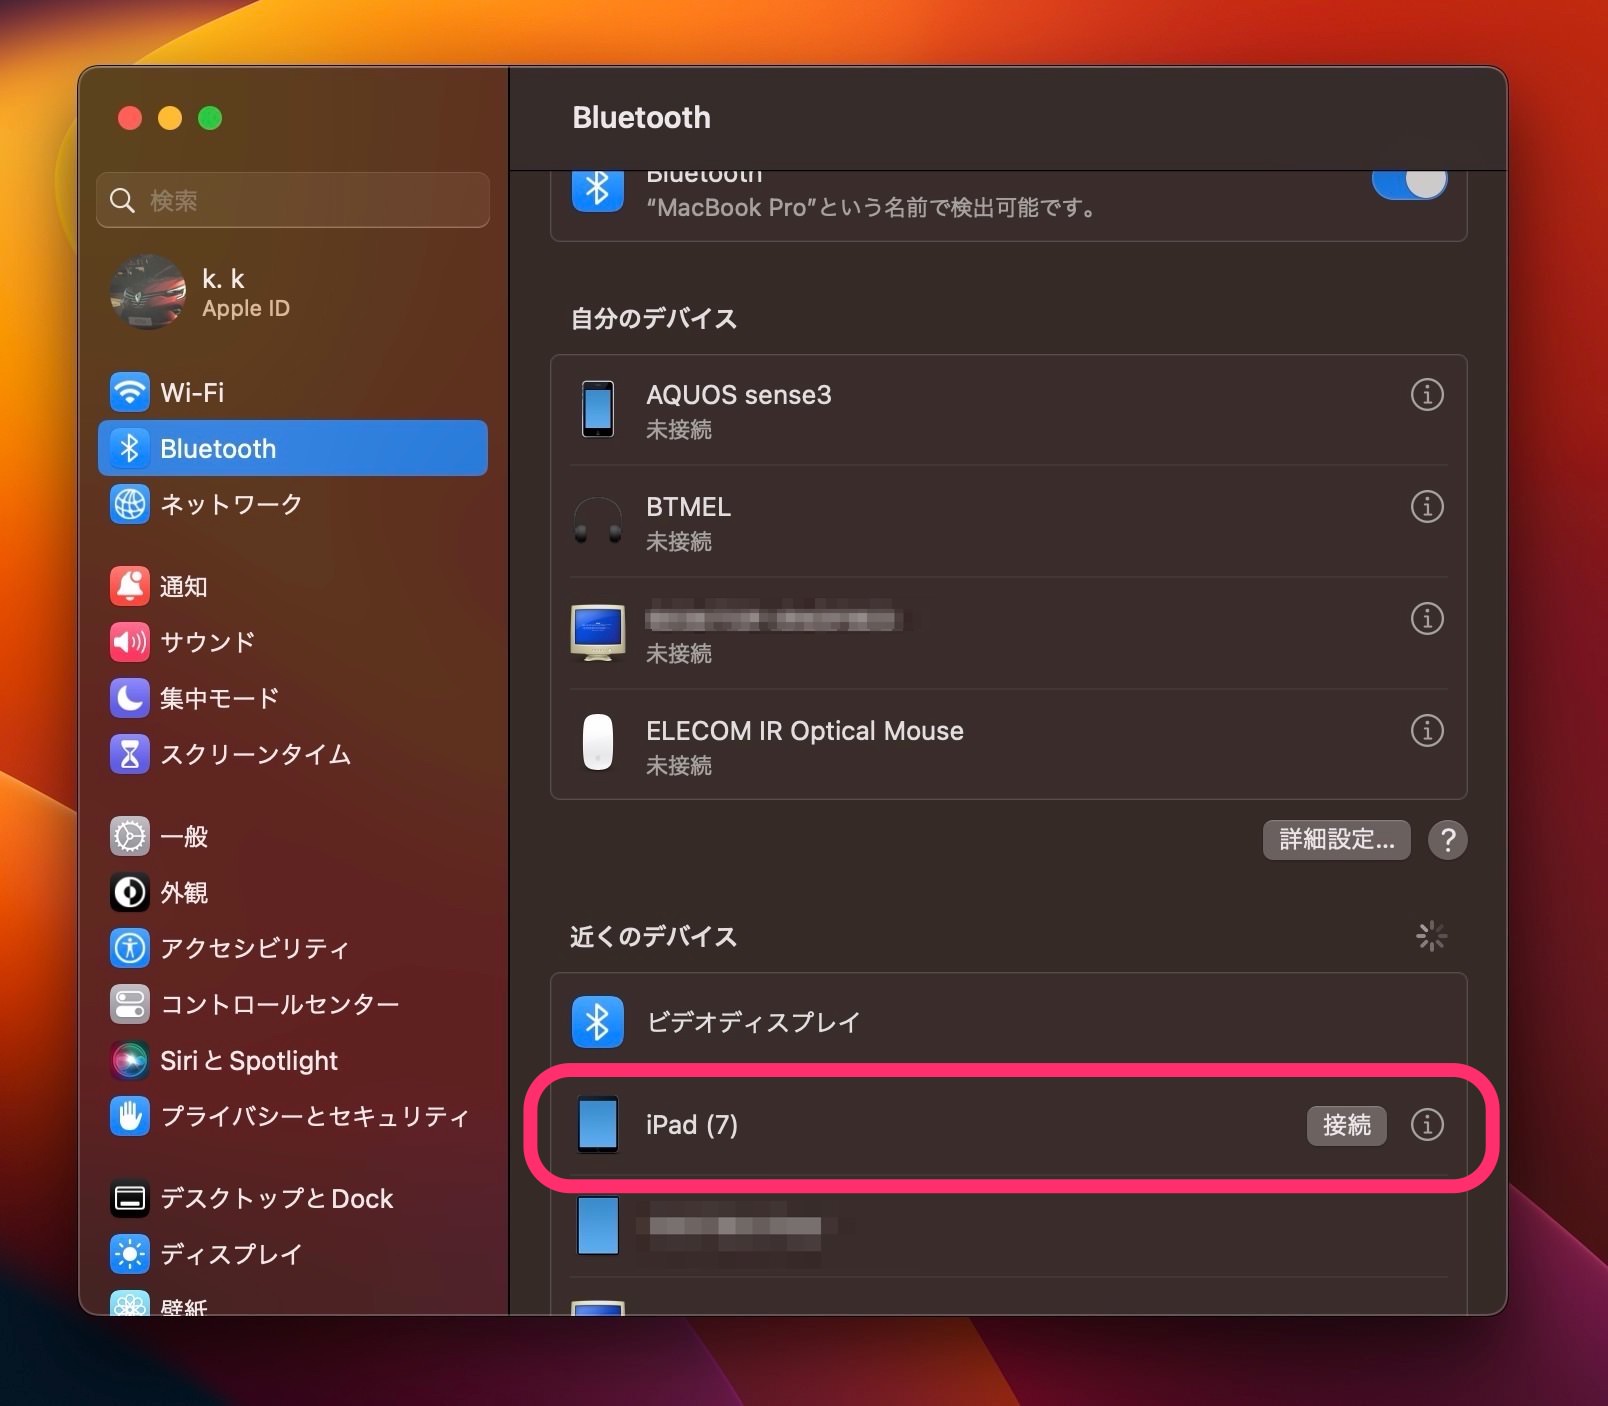This screenshot has height=1406, width=1608.
Task: Open 集中モード settings
Action: click(293, 698)
